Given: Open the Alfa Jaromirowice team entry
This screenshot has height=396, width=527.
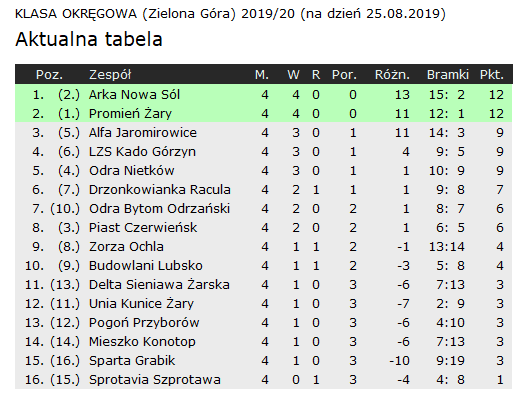Looking at the screenshot, I should coord(143,133).
